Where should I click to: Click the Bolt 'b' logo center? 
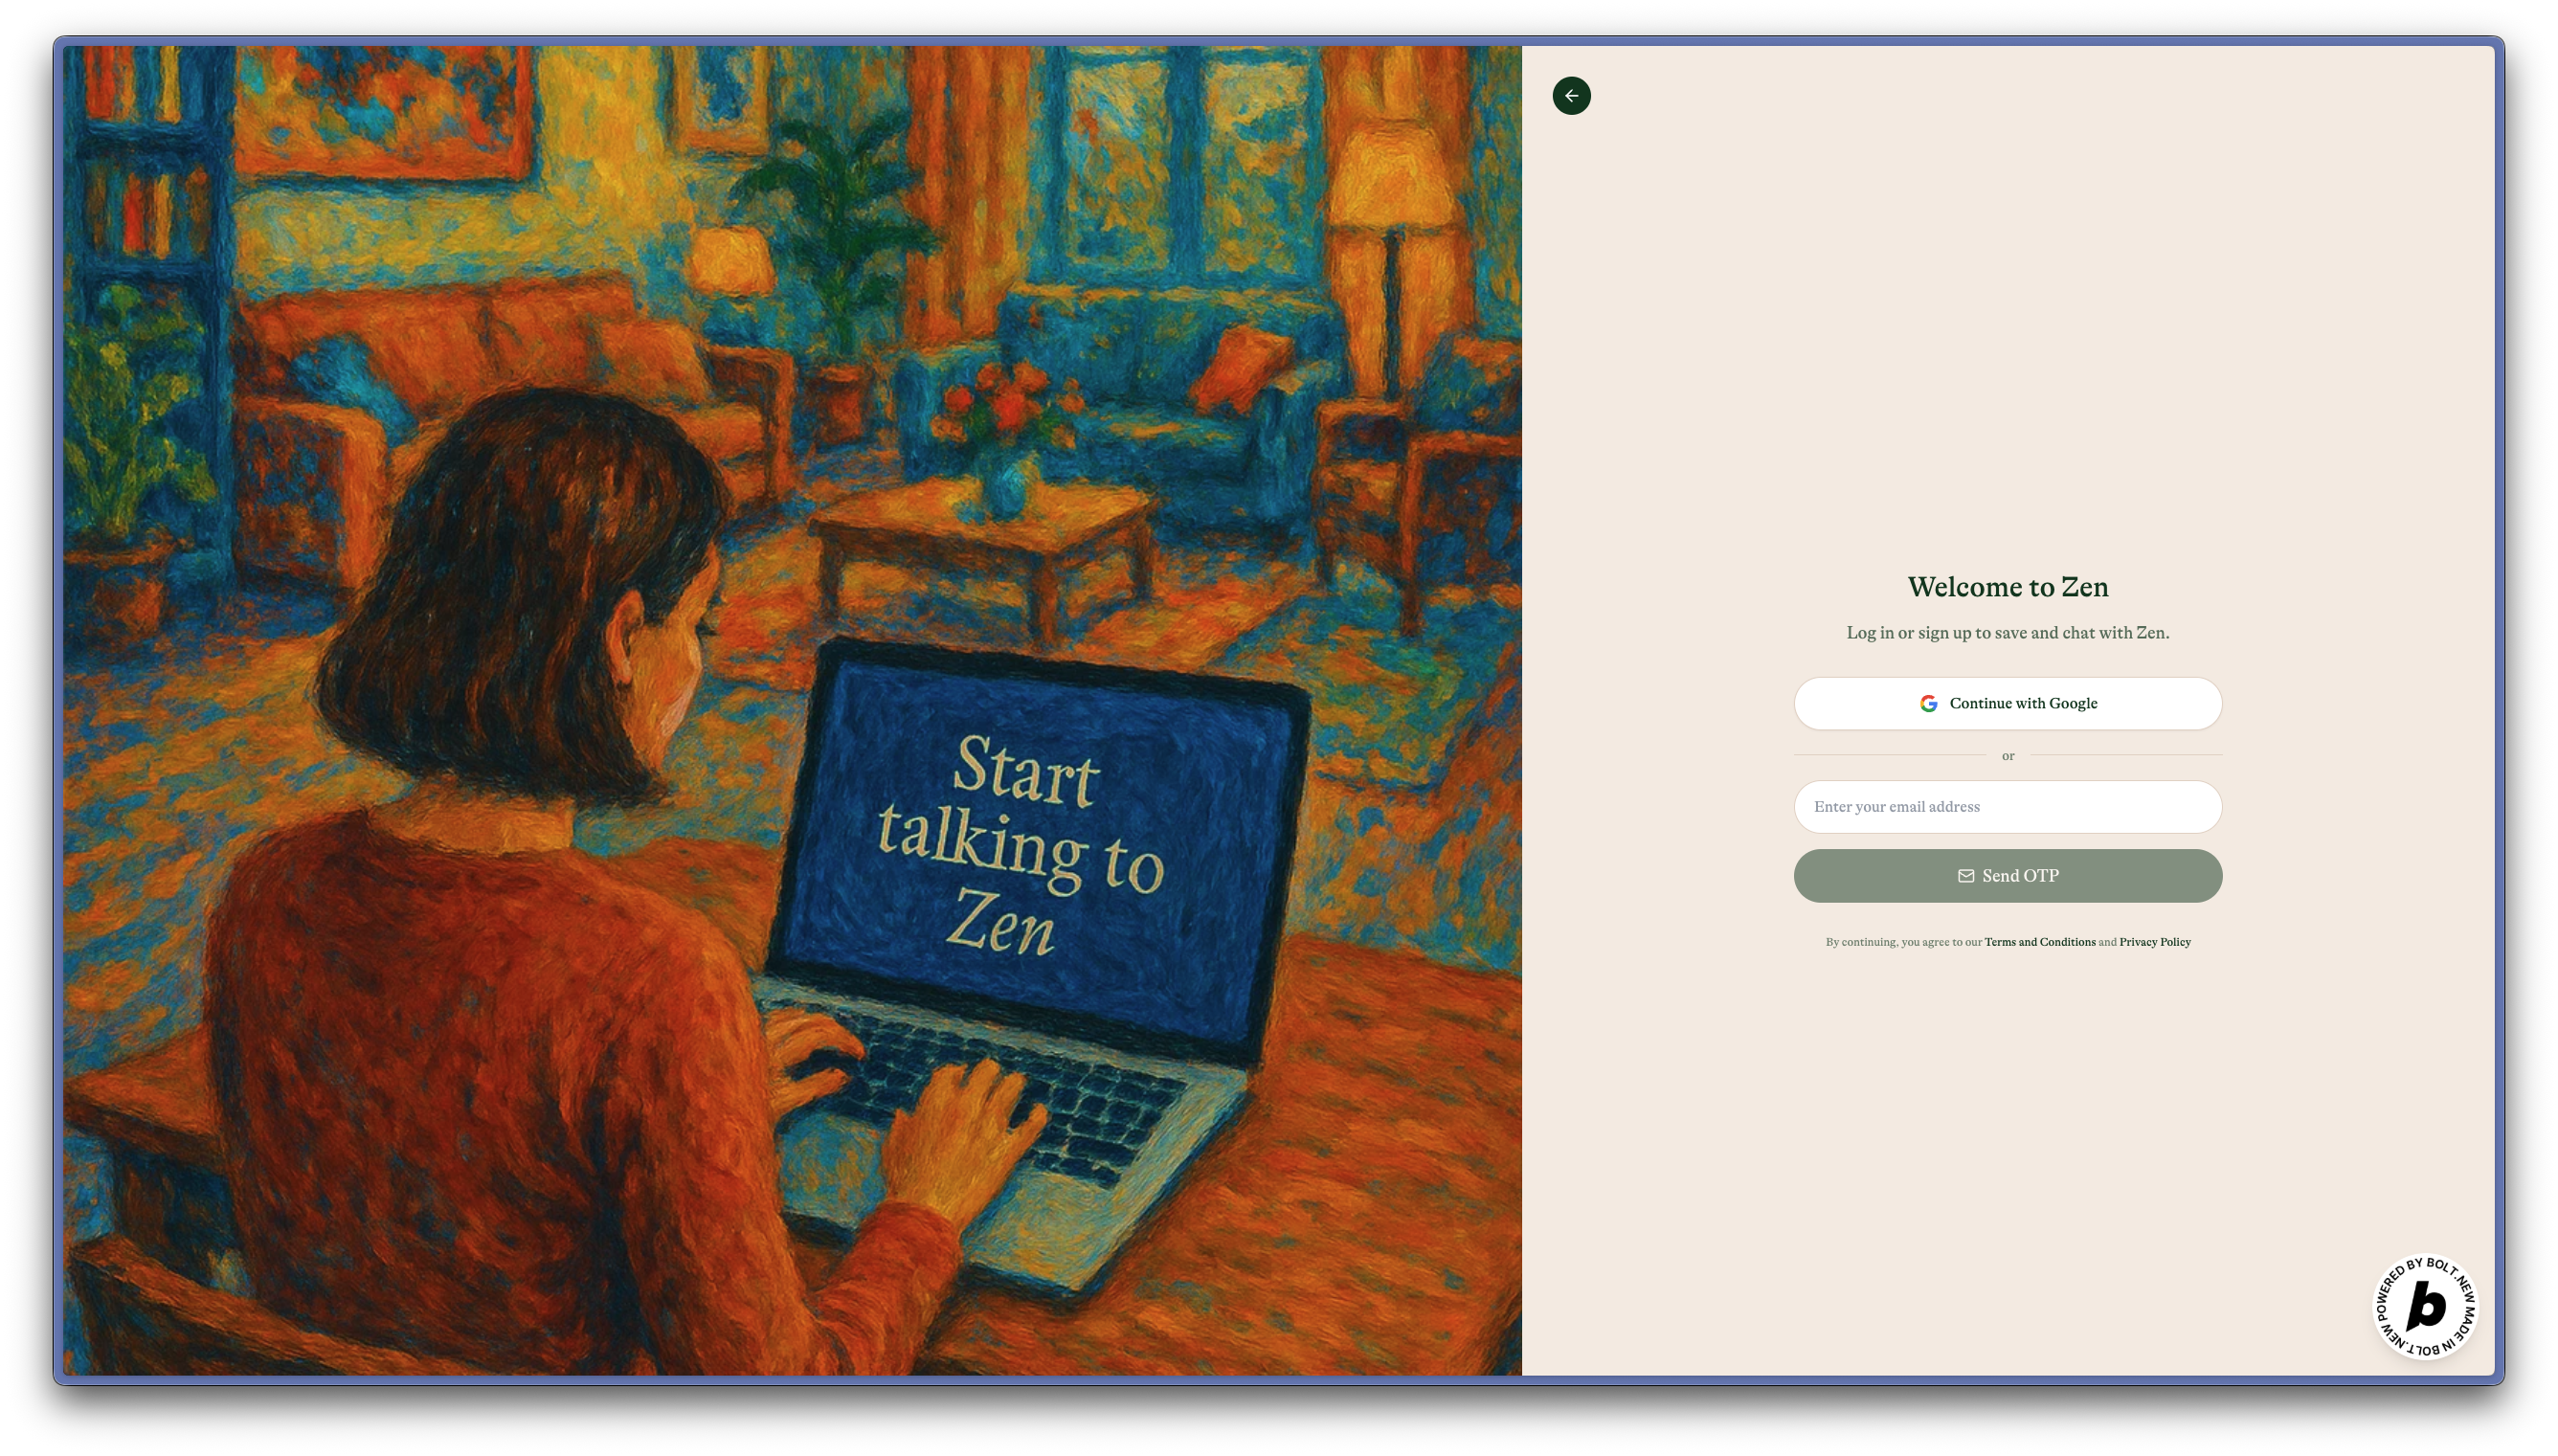tap(2426, 1307)
